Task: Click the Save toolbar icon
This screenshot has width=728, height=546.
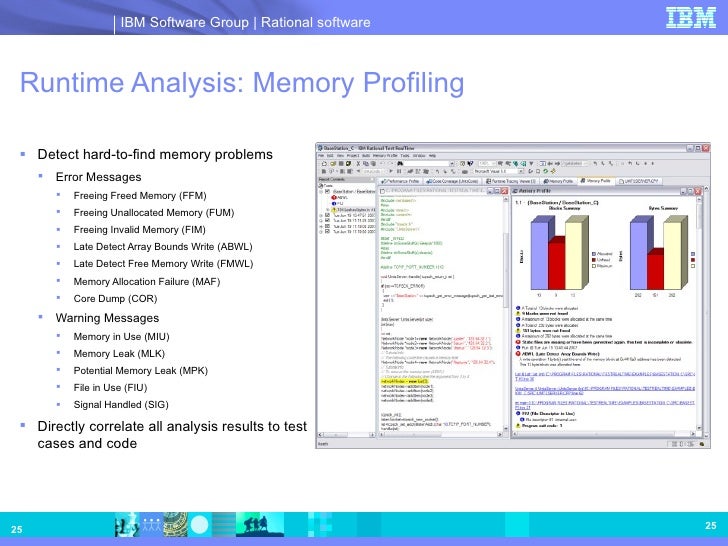Action: 341,163
